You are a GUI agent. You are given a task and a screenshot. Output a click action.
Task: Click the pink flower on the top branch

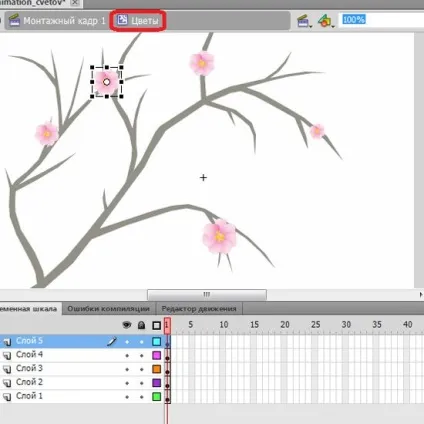[x=202, y=63]
